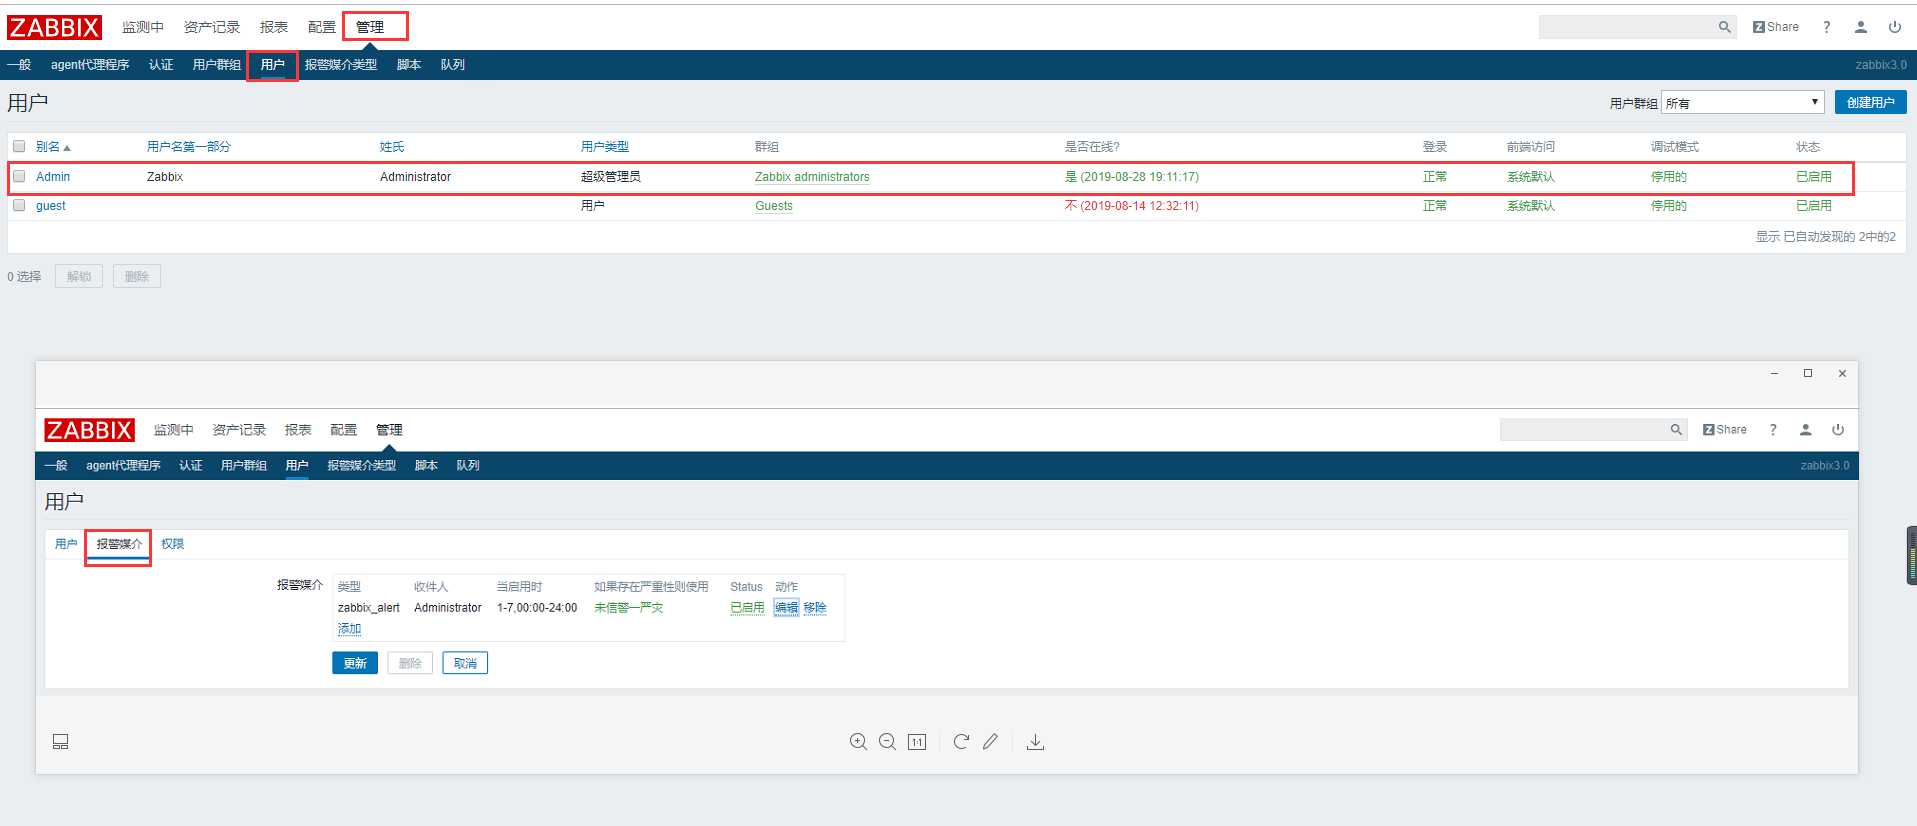Click the 解锁 button below the user list
Viewport: 1917px width, 826px height.
[x=79, y=276]
